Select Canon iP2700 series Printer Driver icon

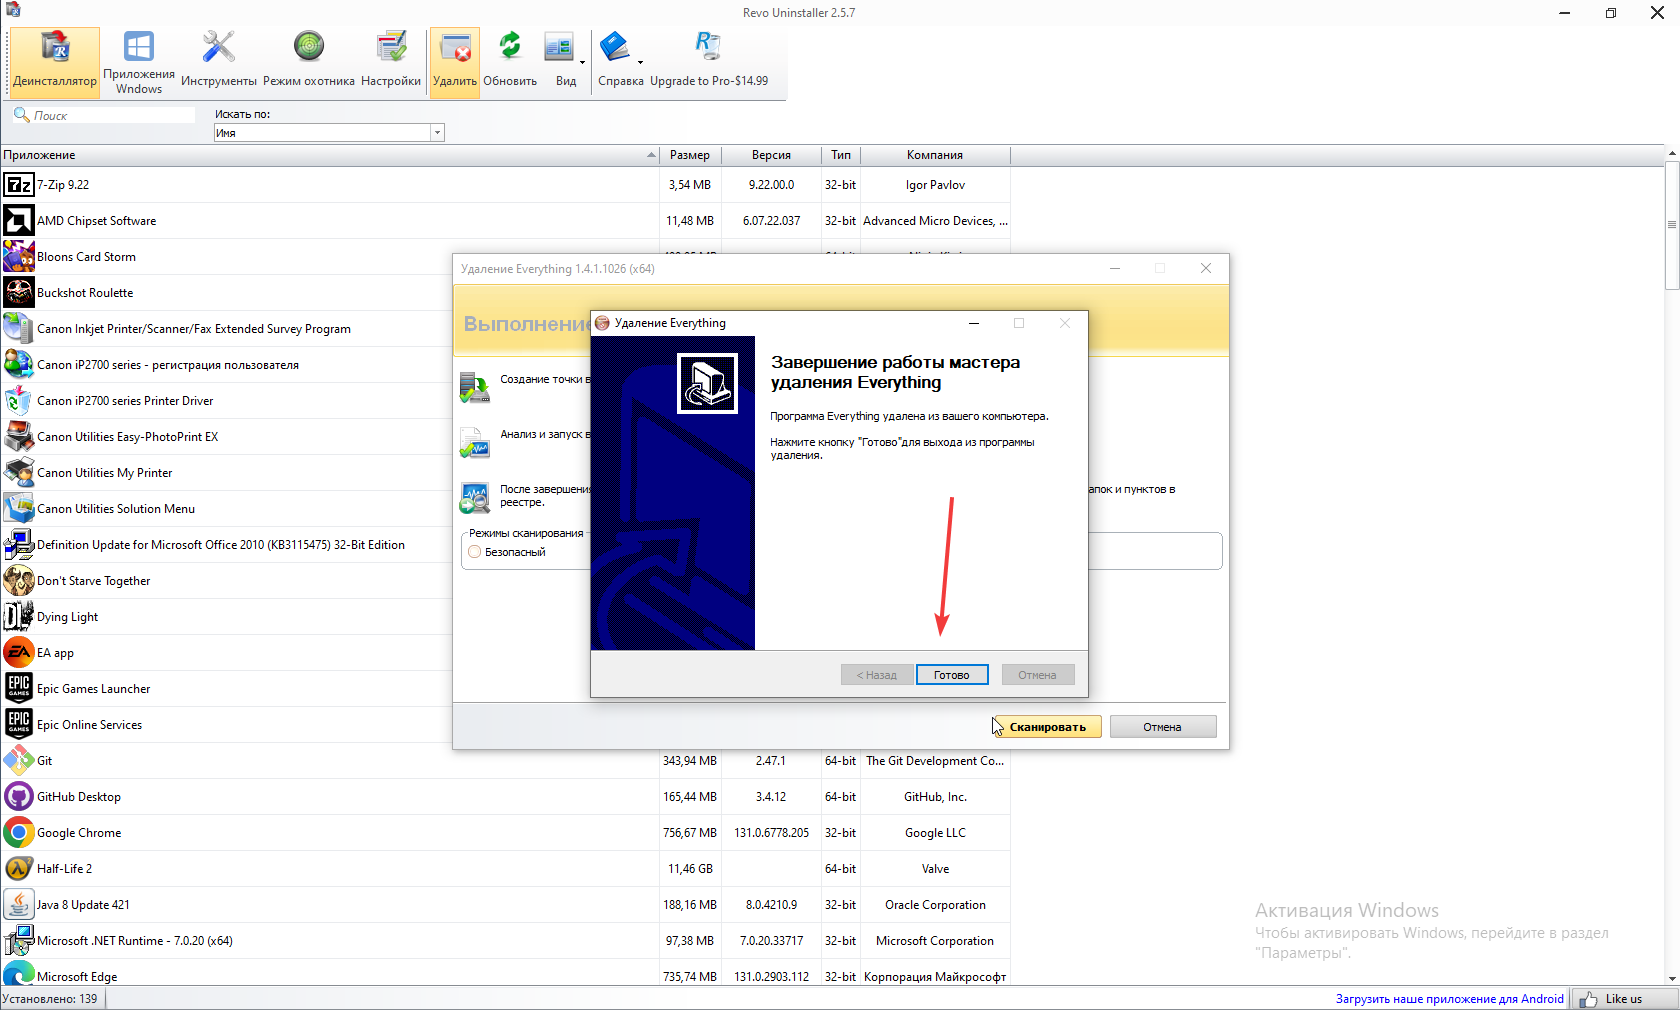click(x=19, y=401)
